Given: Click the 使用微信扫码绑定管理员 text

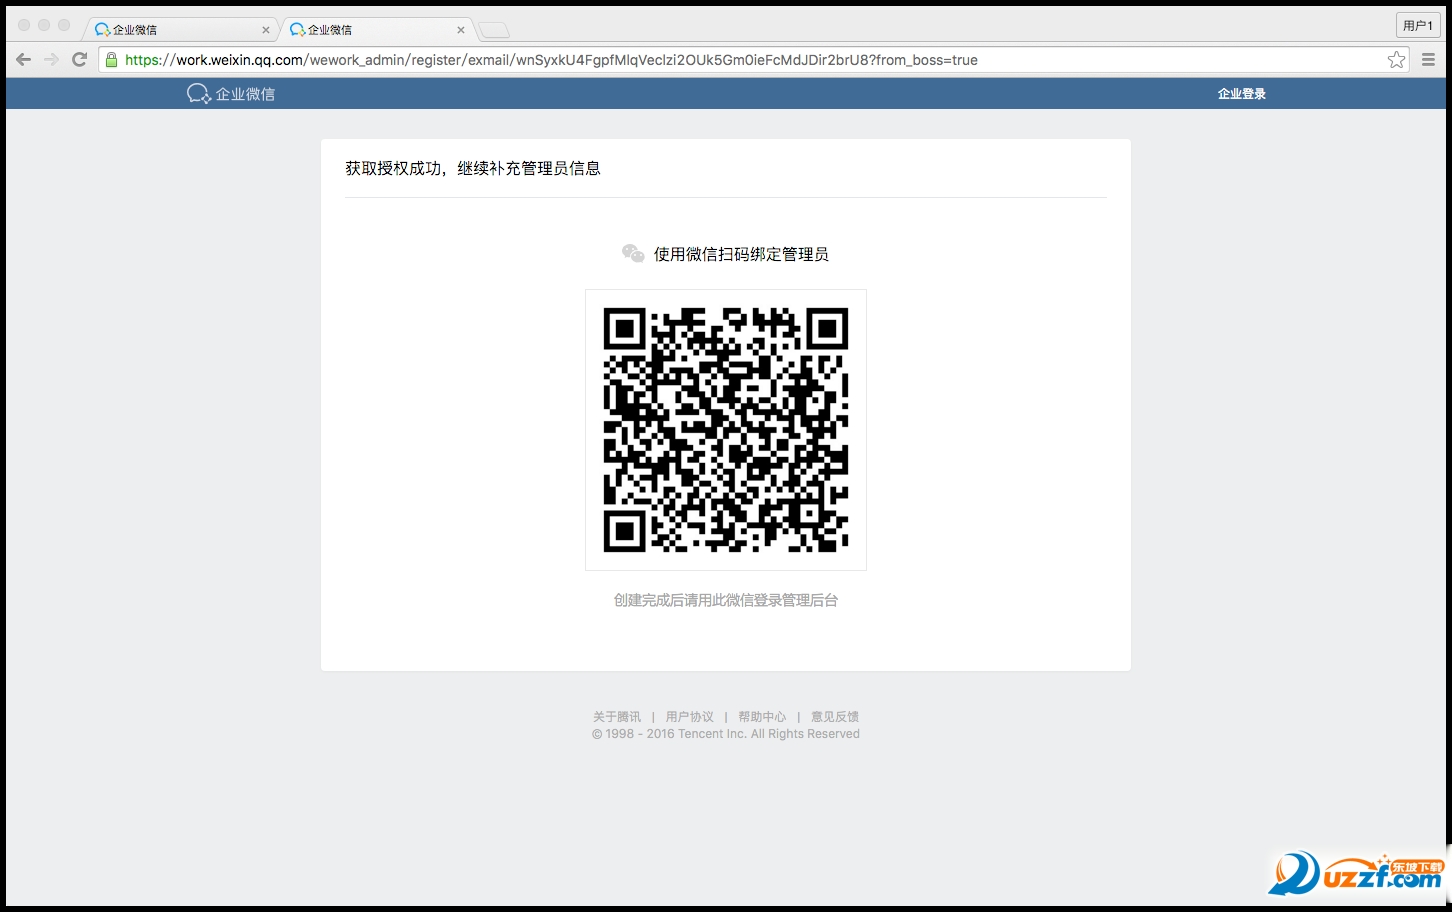Looking at the screenshot, I should pos(741,254).
